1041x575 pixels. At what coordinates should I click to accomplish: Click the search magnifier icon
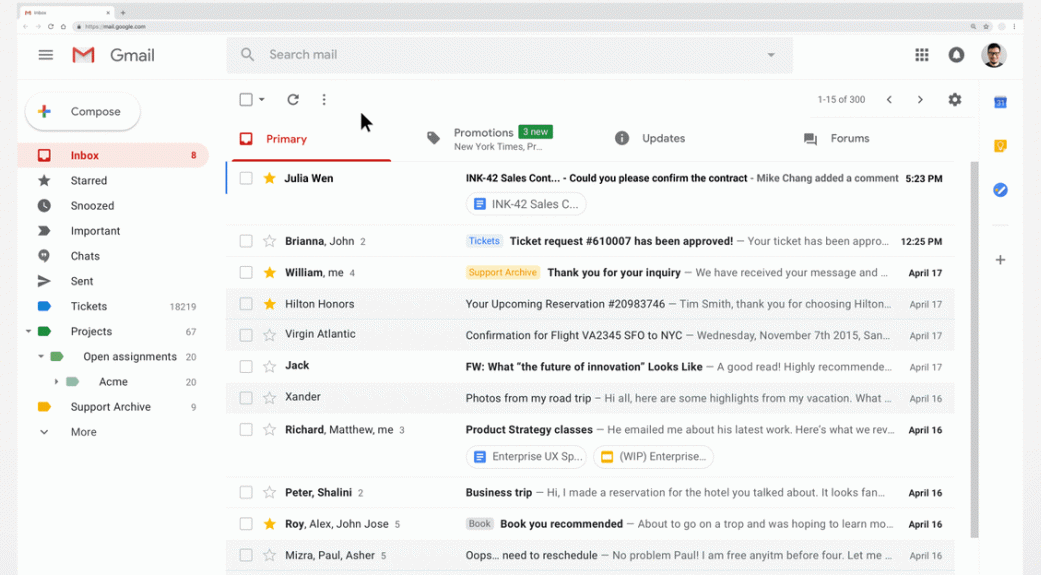click(248, 54)
